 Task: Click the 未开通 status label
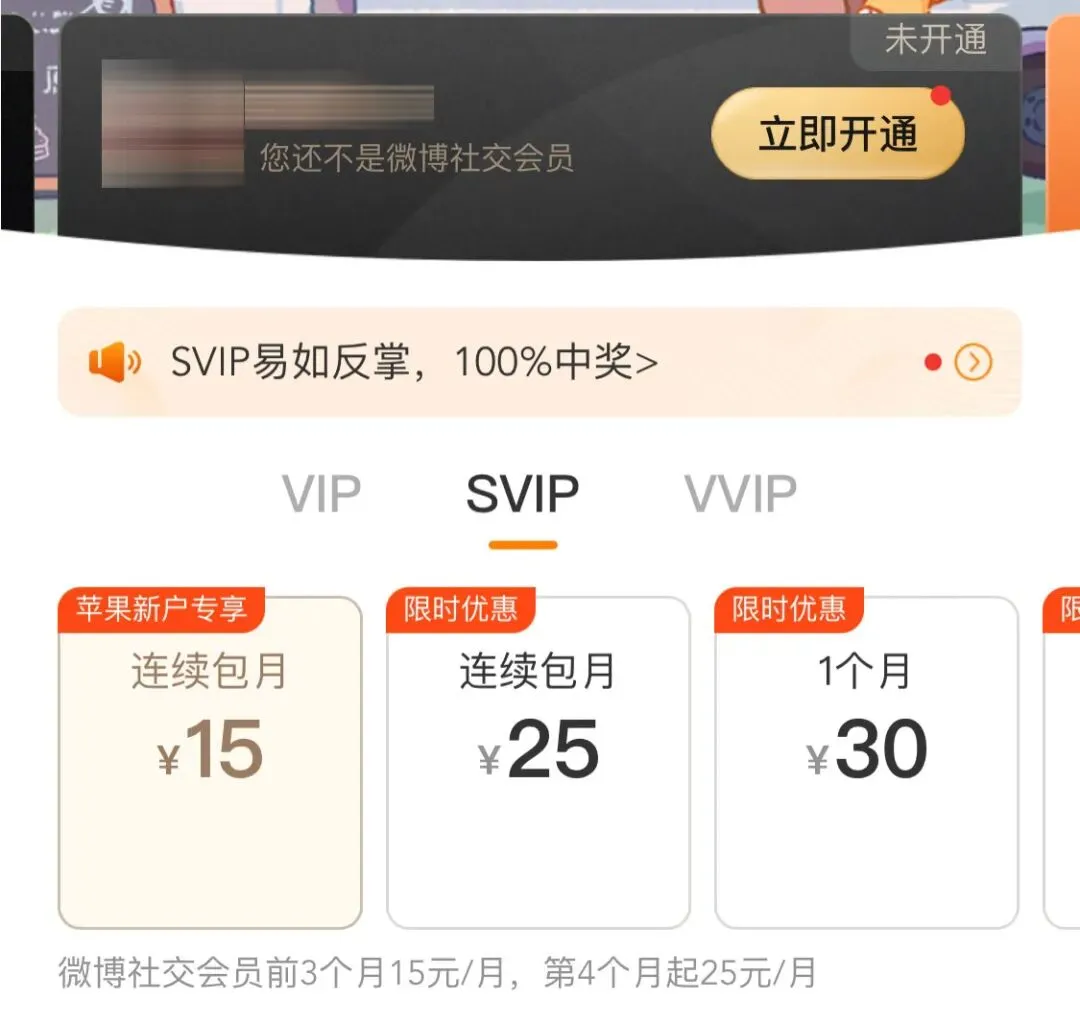coord(935,40)
